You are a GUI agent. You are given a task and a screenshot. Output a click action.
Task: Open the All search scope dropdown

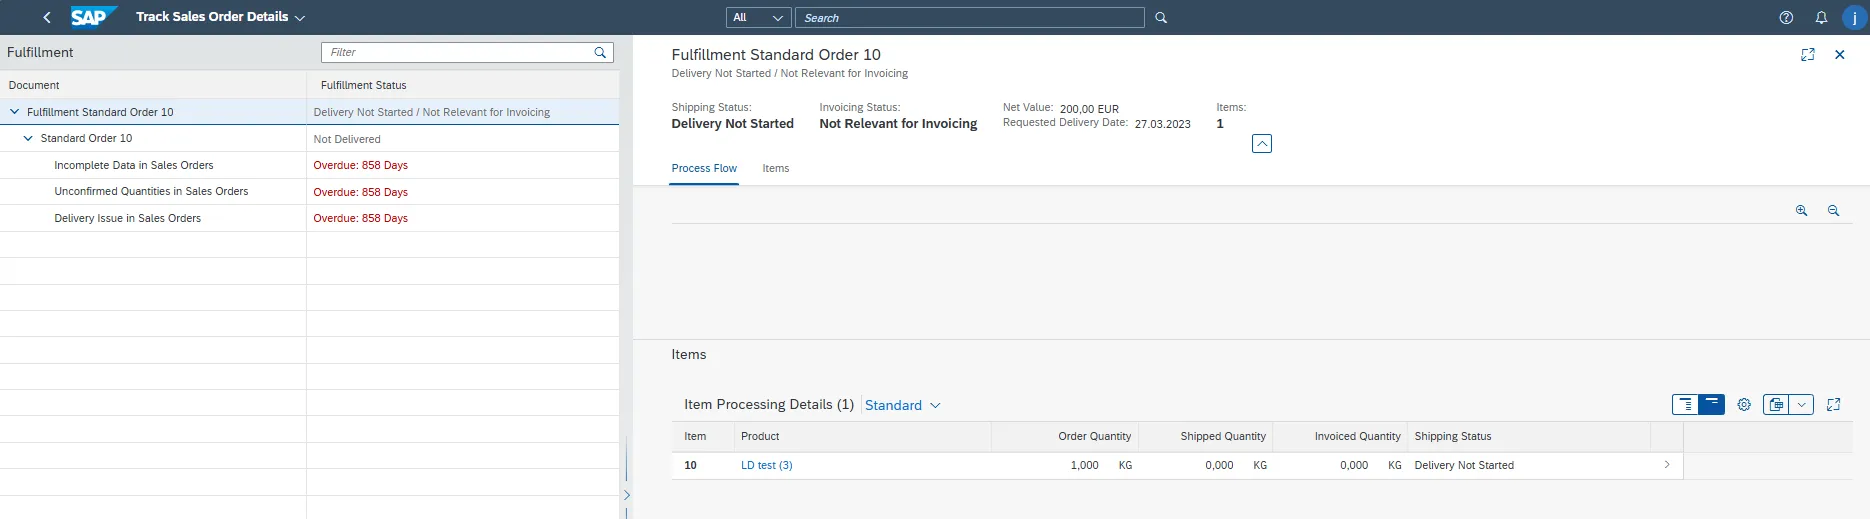[758, 18]
